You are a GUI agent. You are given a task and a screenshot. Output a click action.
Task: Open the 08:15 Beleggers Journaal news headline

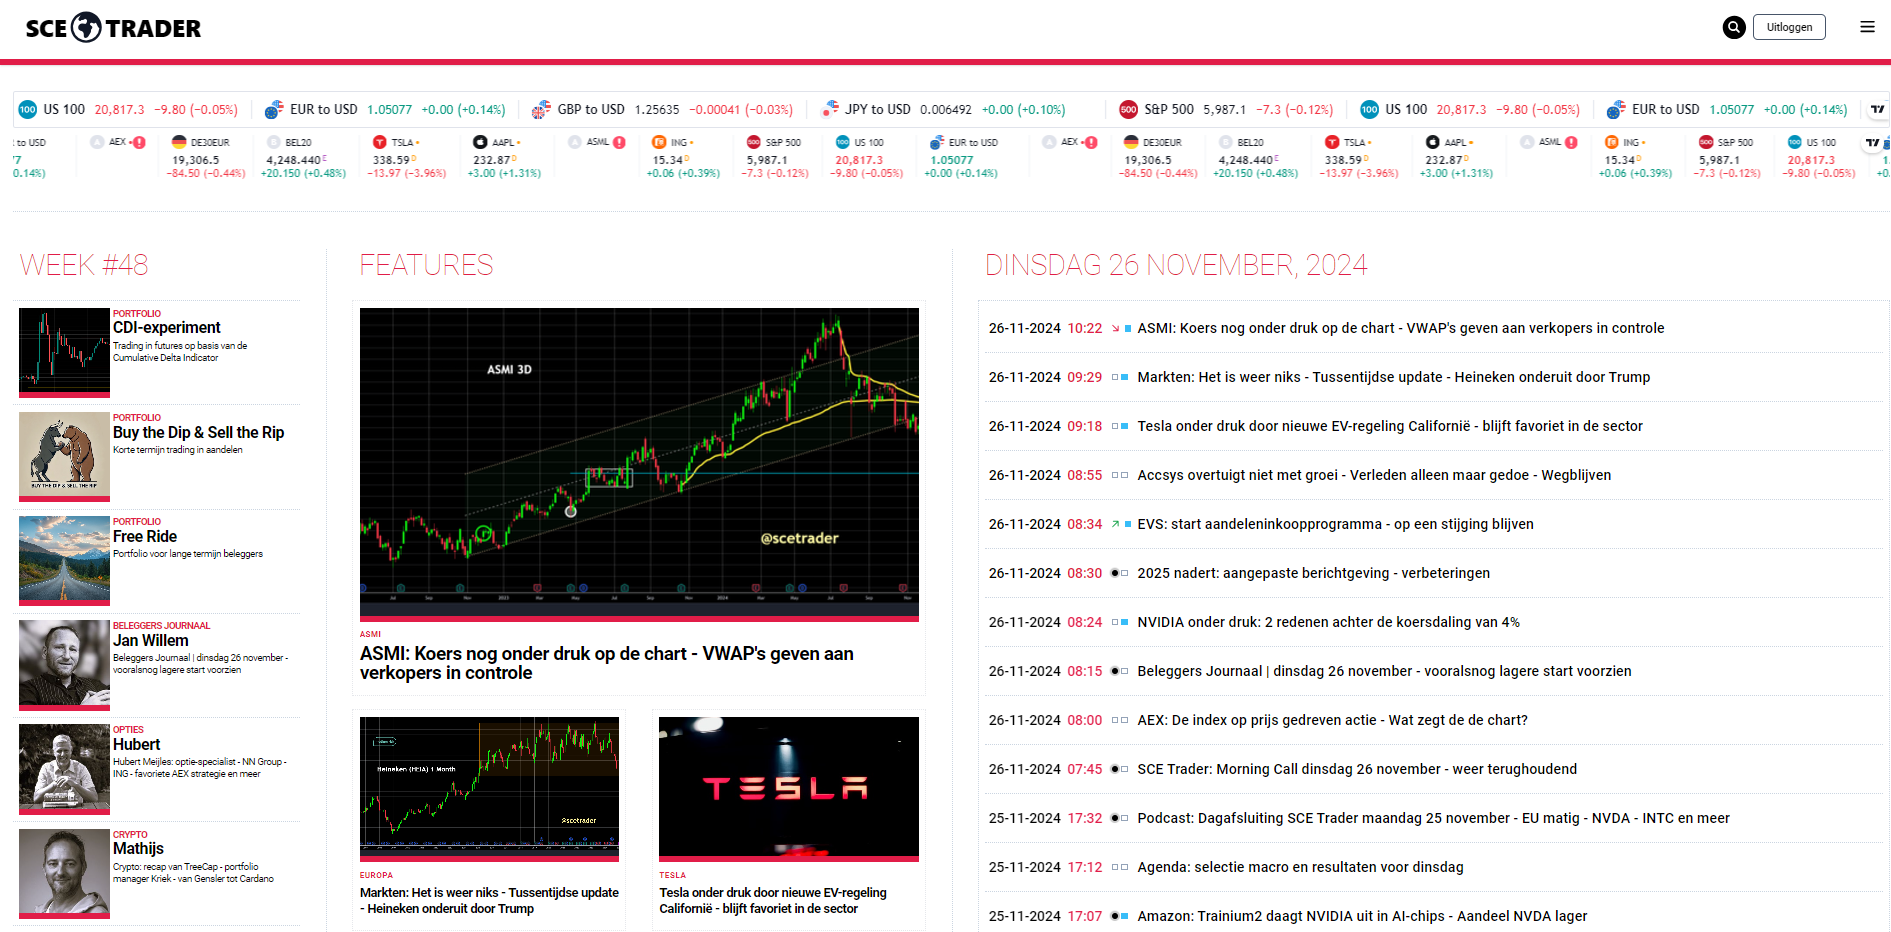click(1384, 671)
